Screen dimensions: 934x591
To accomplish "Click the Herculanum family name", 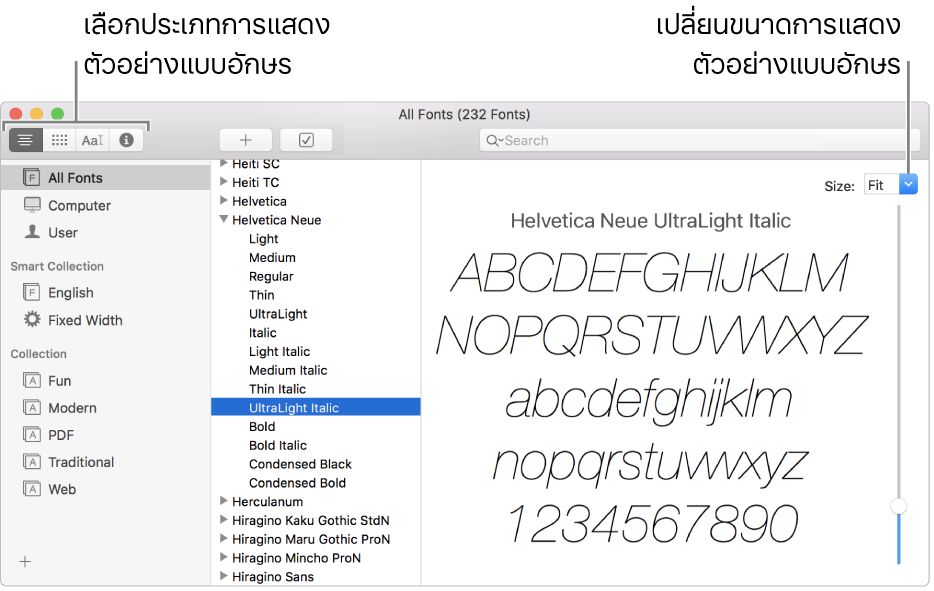I will click(x=267, y=502).
